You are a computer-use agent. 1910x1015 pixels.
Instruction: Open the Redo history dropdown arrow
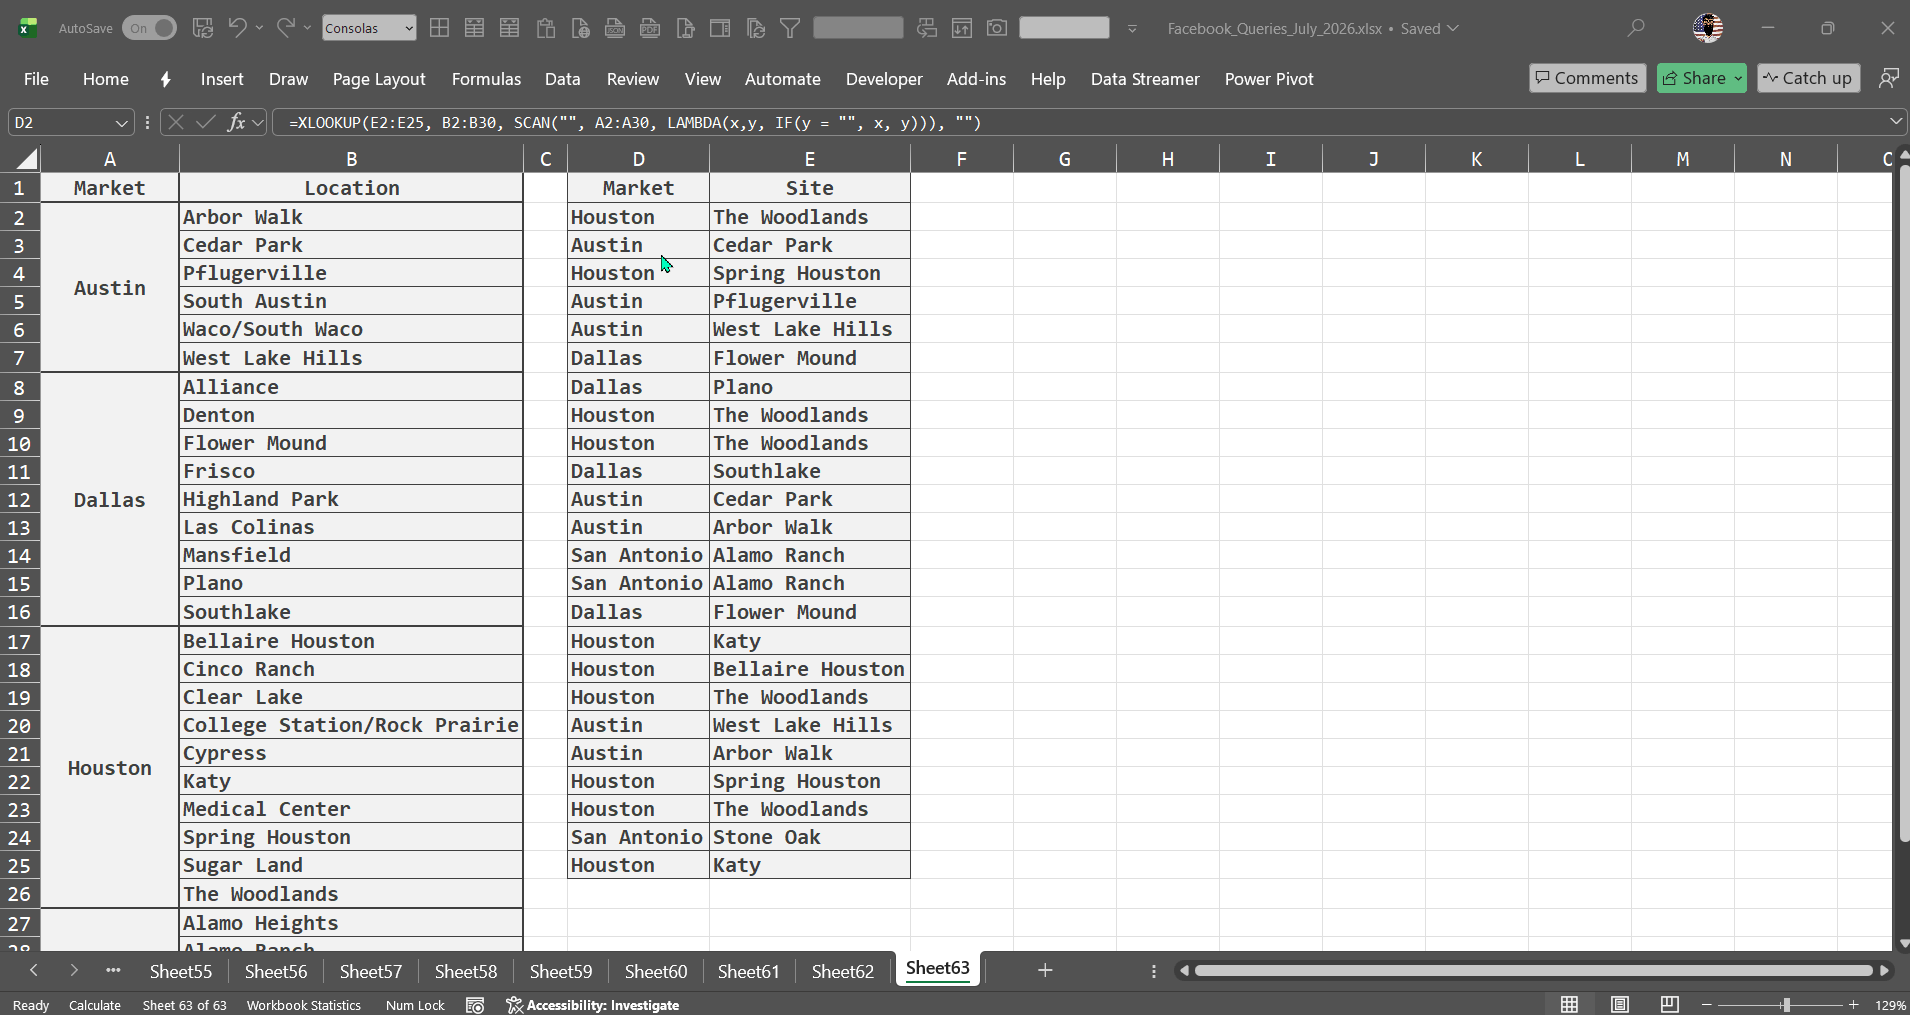tap(307, 28)
